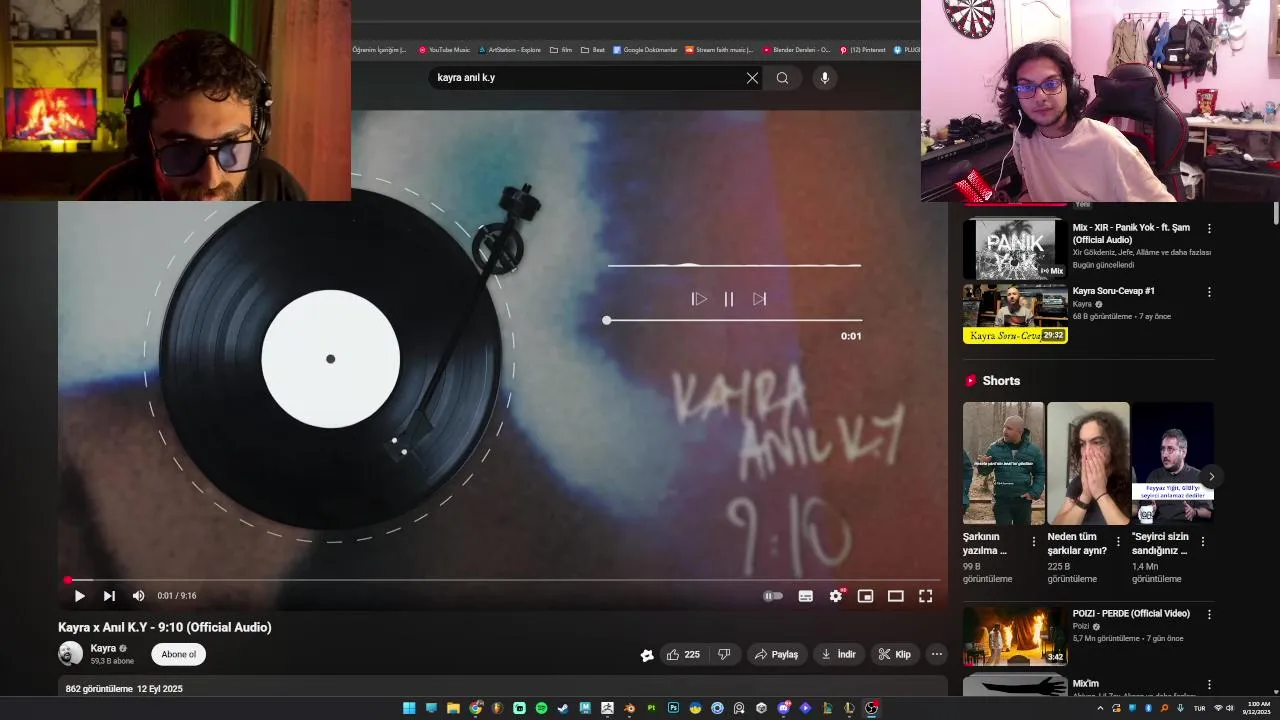Click the in-video pause overlay icon
This screenshot has height=720, width=1280.
tap(729, 299)
